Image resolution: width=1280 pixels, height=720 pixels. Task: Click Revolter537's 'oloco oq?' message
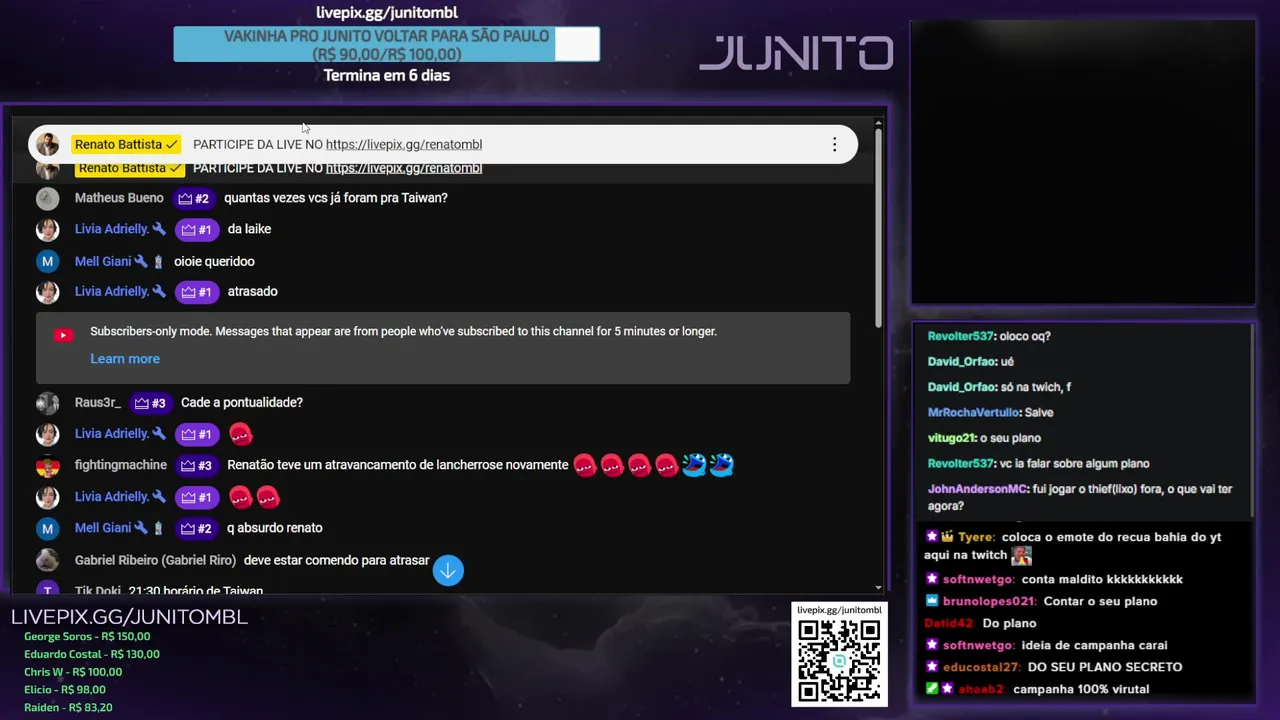click(1024, 336)
